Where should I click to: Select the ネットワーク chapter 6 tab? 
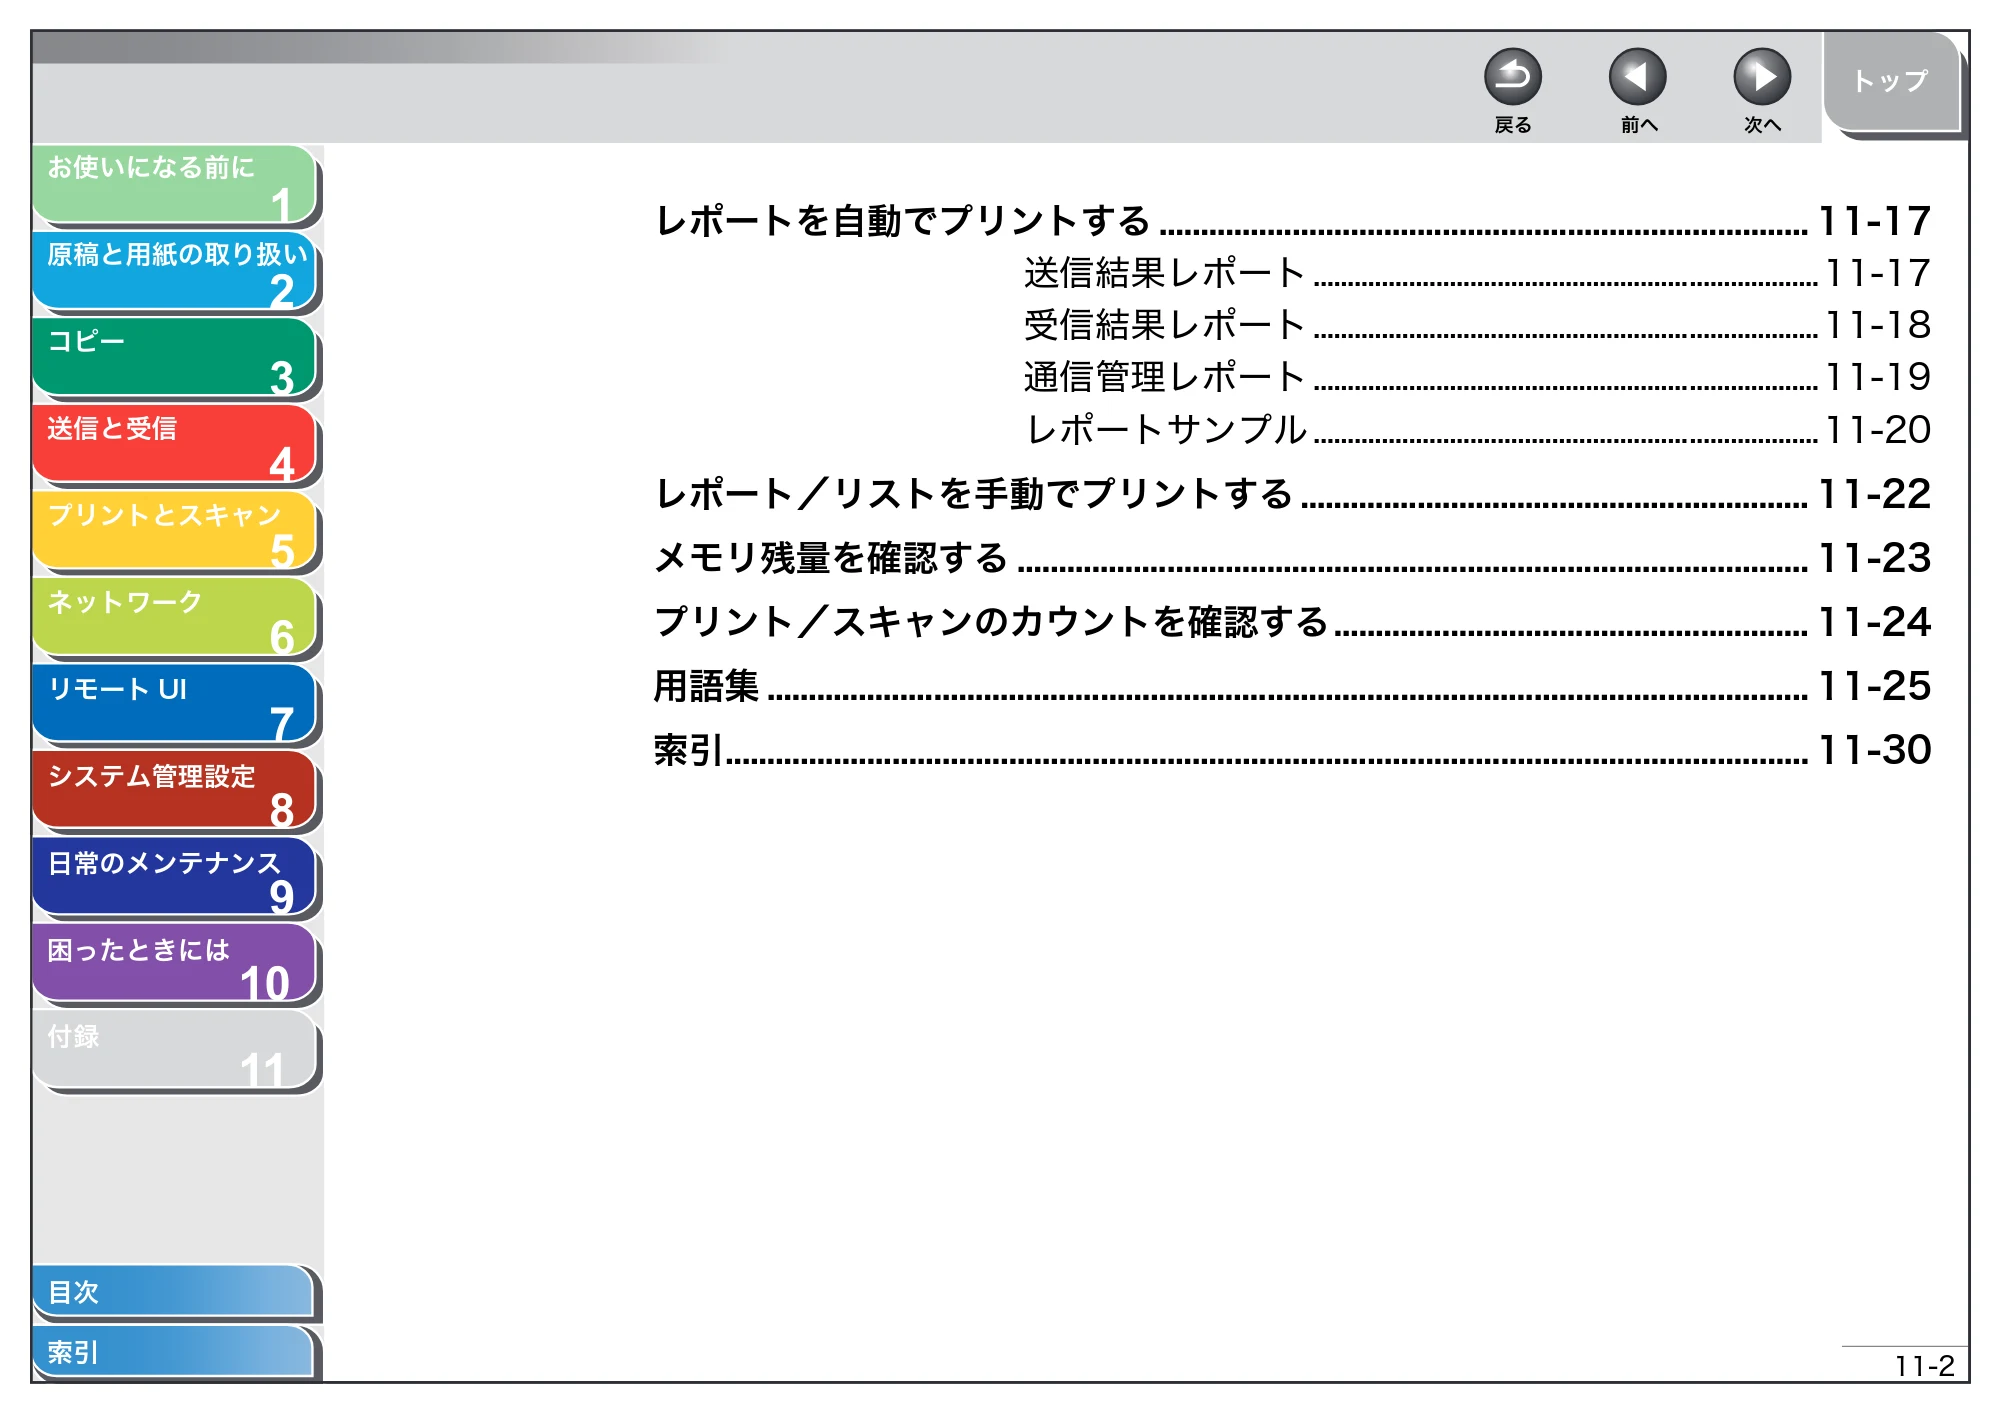(x=175, y=618)
